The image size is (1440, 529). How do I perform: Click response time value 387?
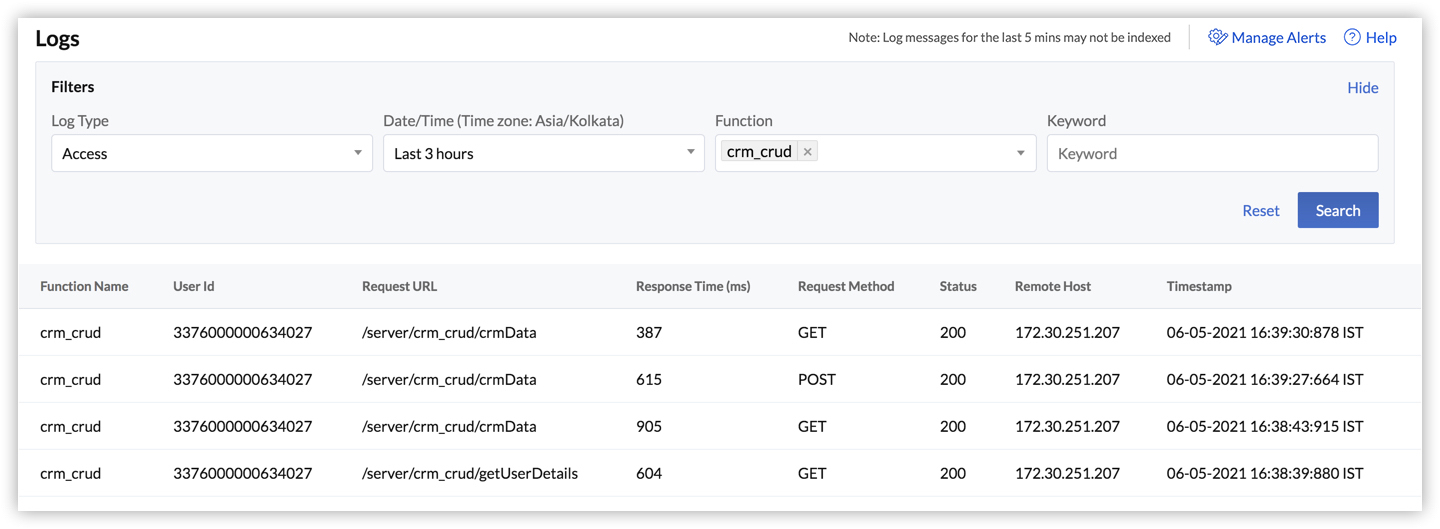pos(649,332)
